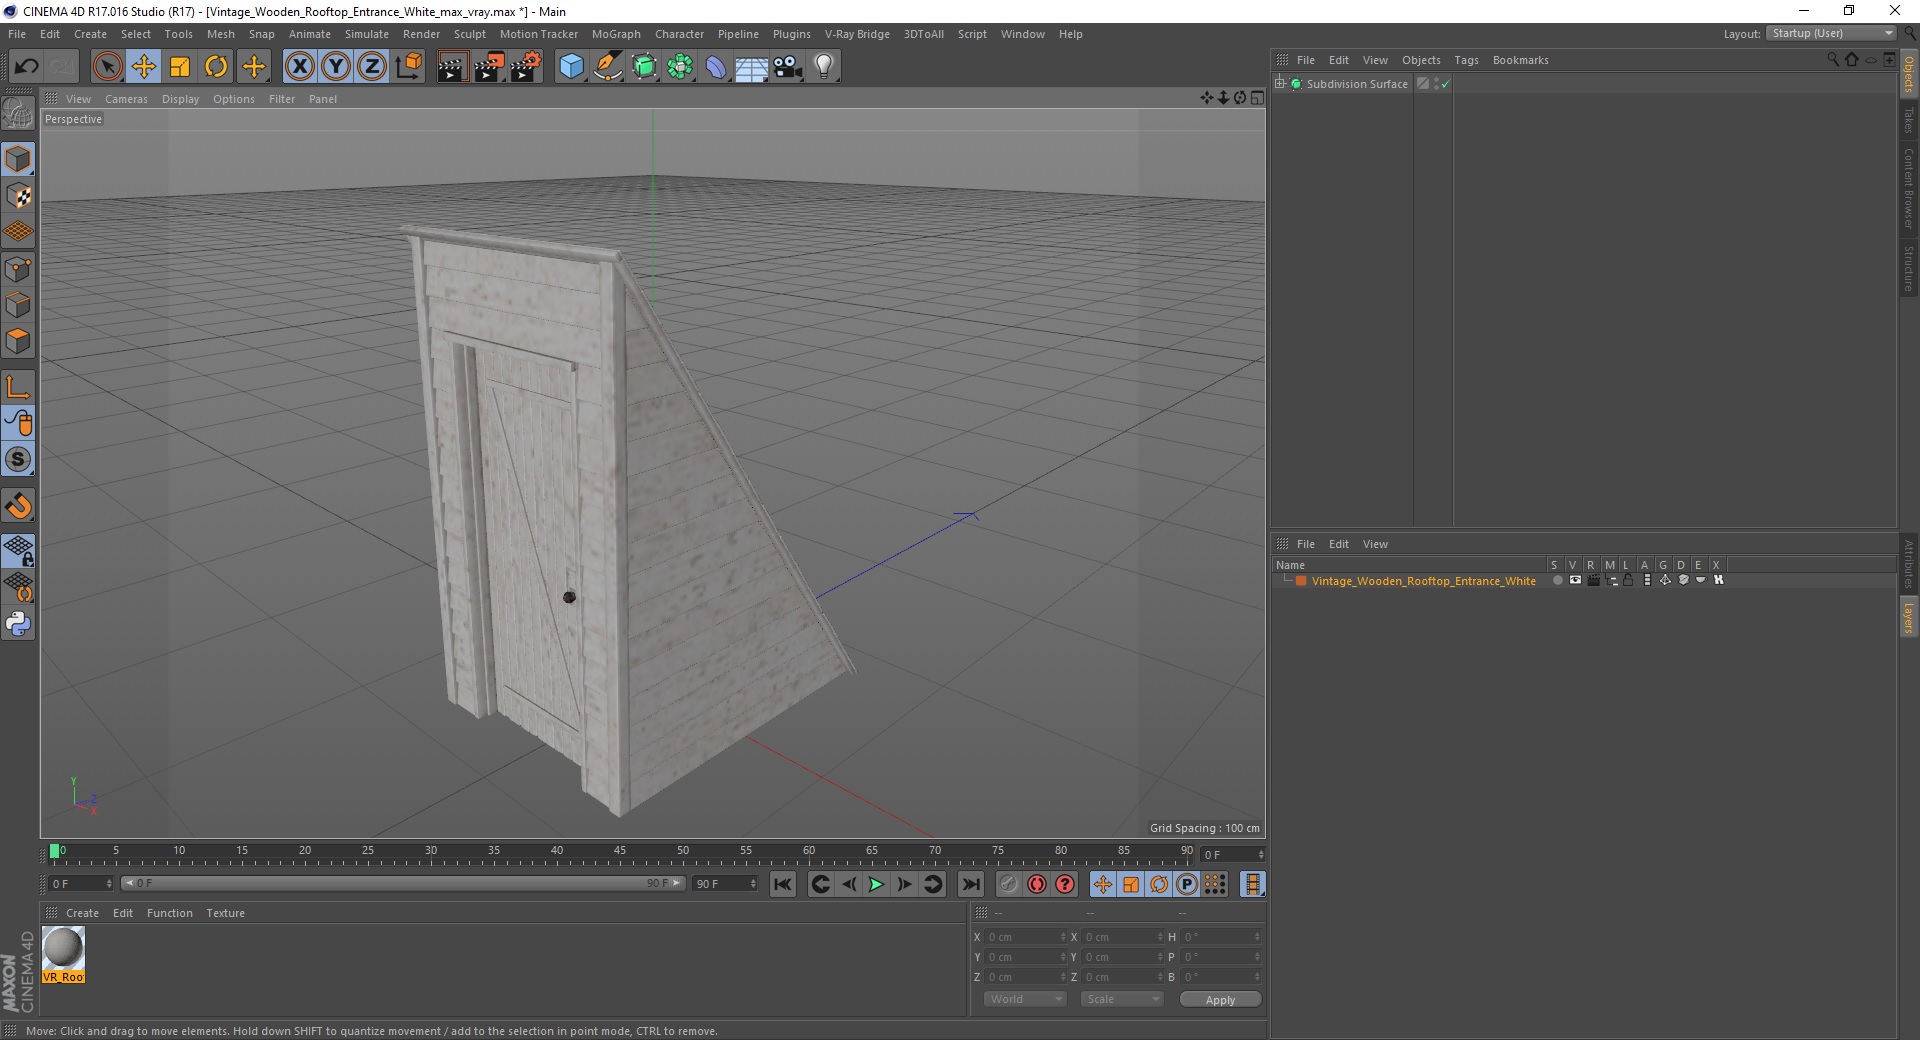The image size is (1920, 1040).
Task: Click the X position input field
Action: 1026,937
